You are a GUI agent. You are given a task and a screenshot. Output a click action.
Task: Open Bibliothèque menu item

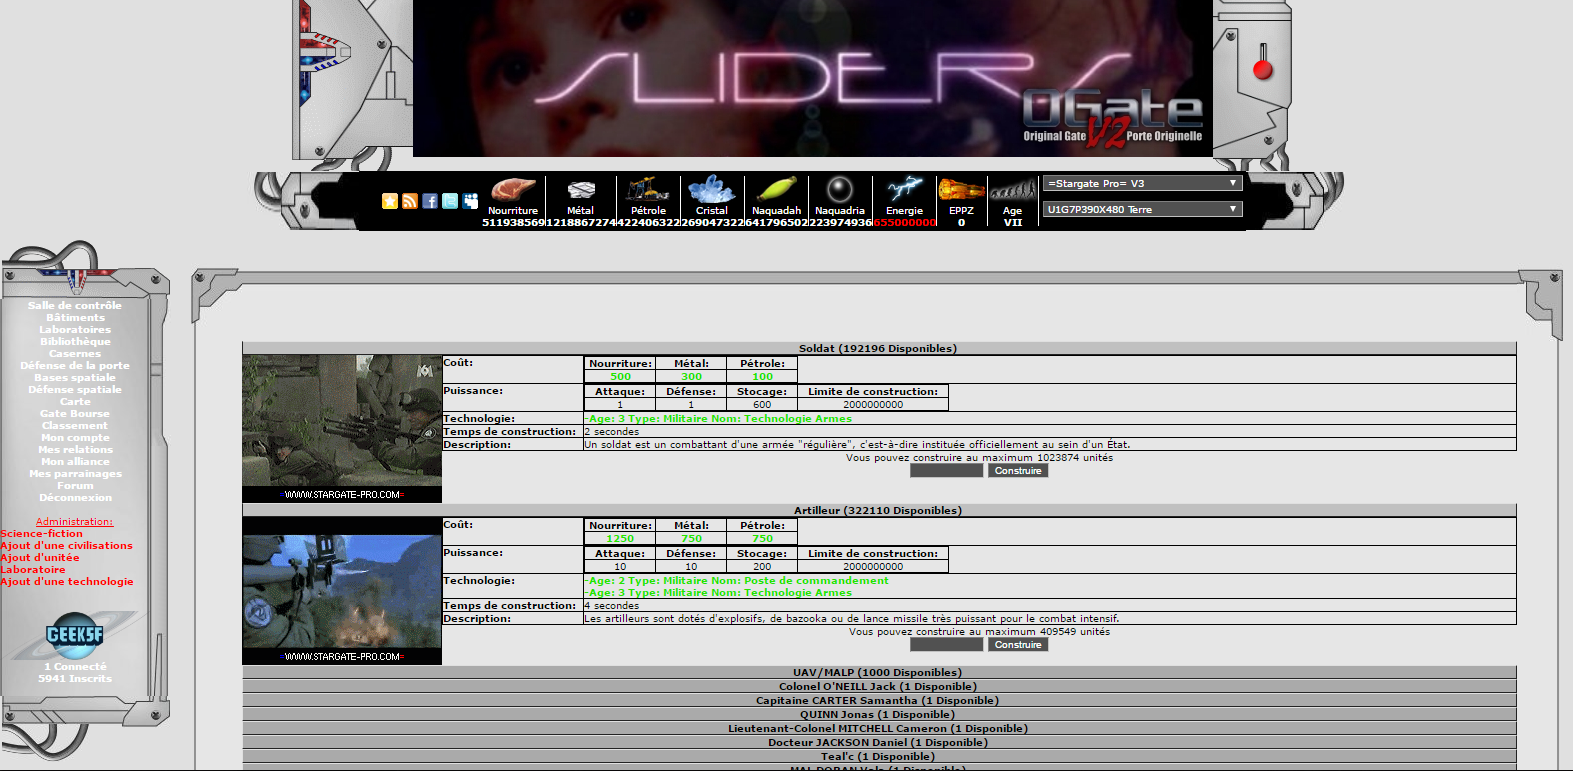coord(75,342)
